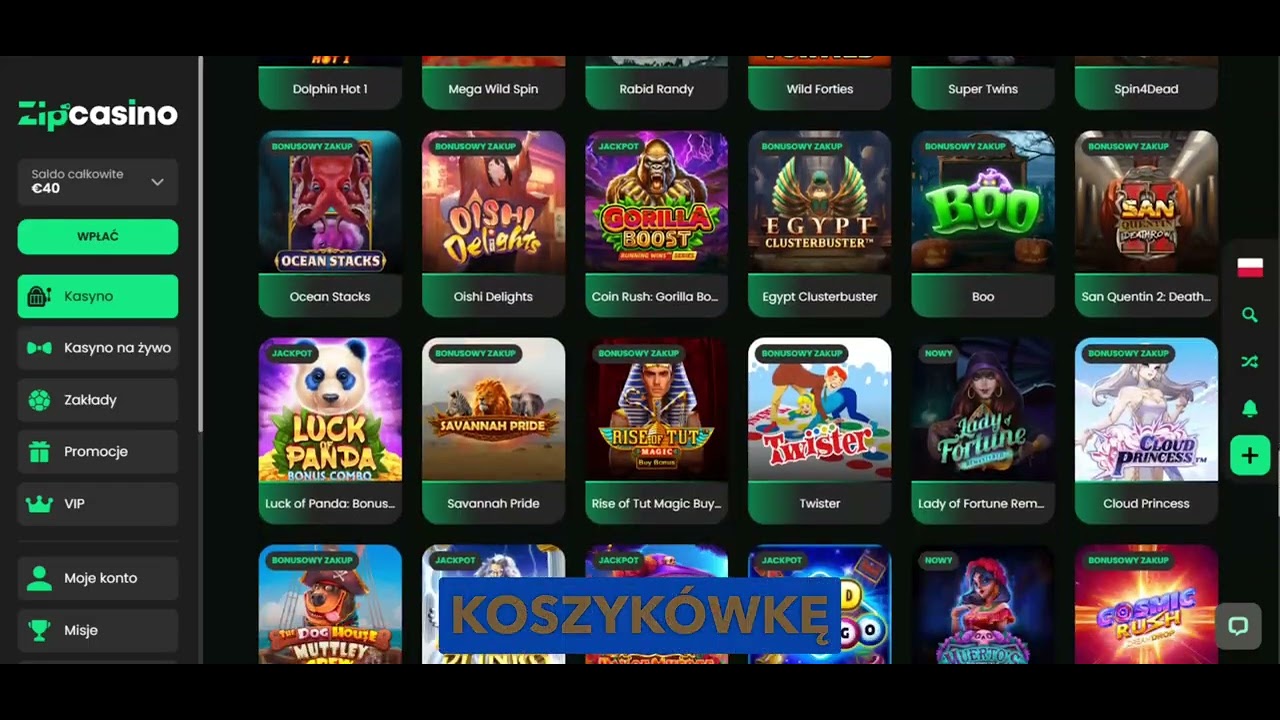Click the Zipcasino logo
The height and width of the screenshot is (720, 1280).
98,115
